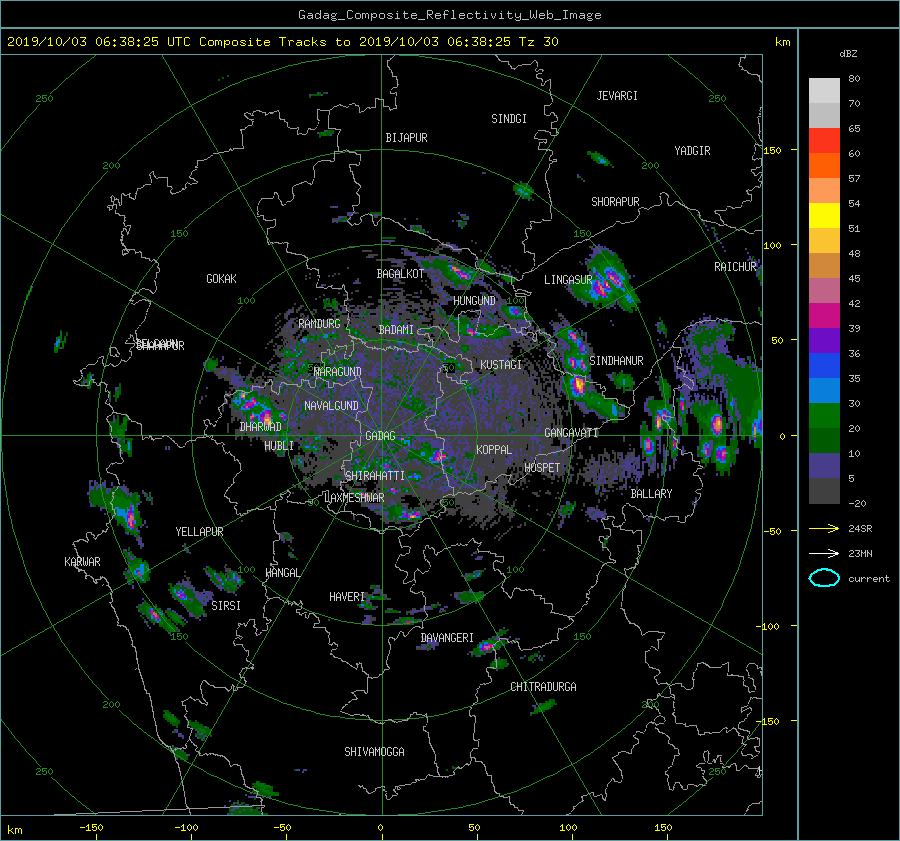Click the LINGASUR city label
This screenshot has height=841, width=900.
click(x=568, y=280)
